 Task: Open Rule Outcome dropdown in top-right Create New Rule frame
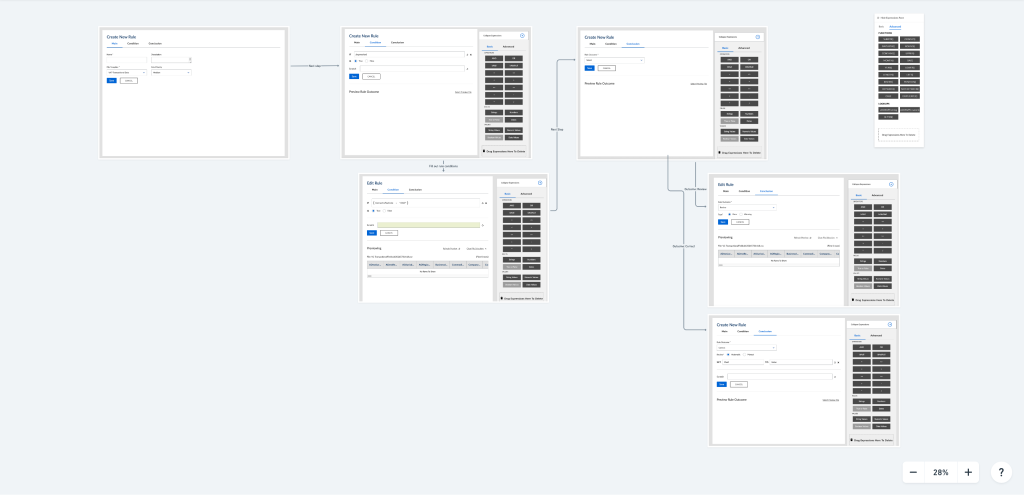coord(613,60)
